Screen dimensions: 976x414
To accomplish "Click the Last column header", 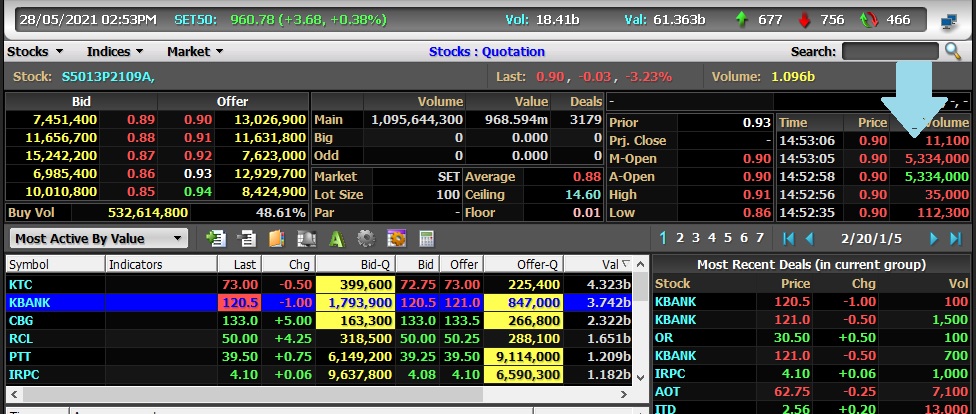I will tap(239, 265).
